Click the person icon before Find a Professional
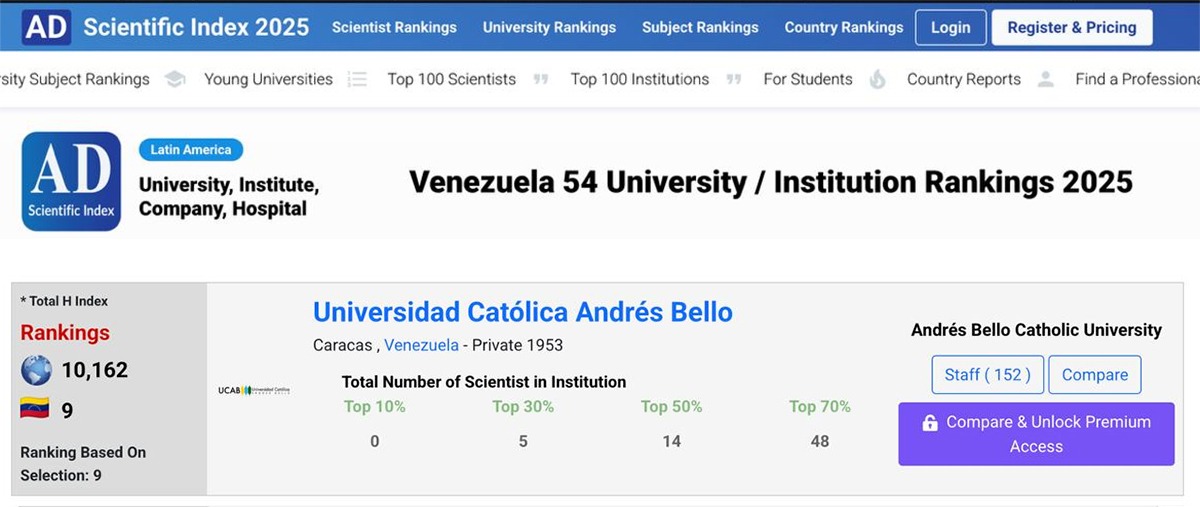This screenshot has width=1200, height=507. pos(1046,80)
